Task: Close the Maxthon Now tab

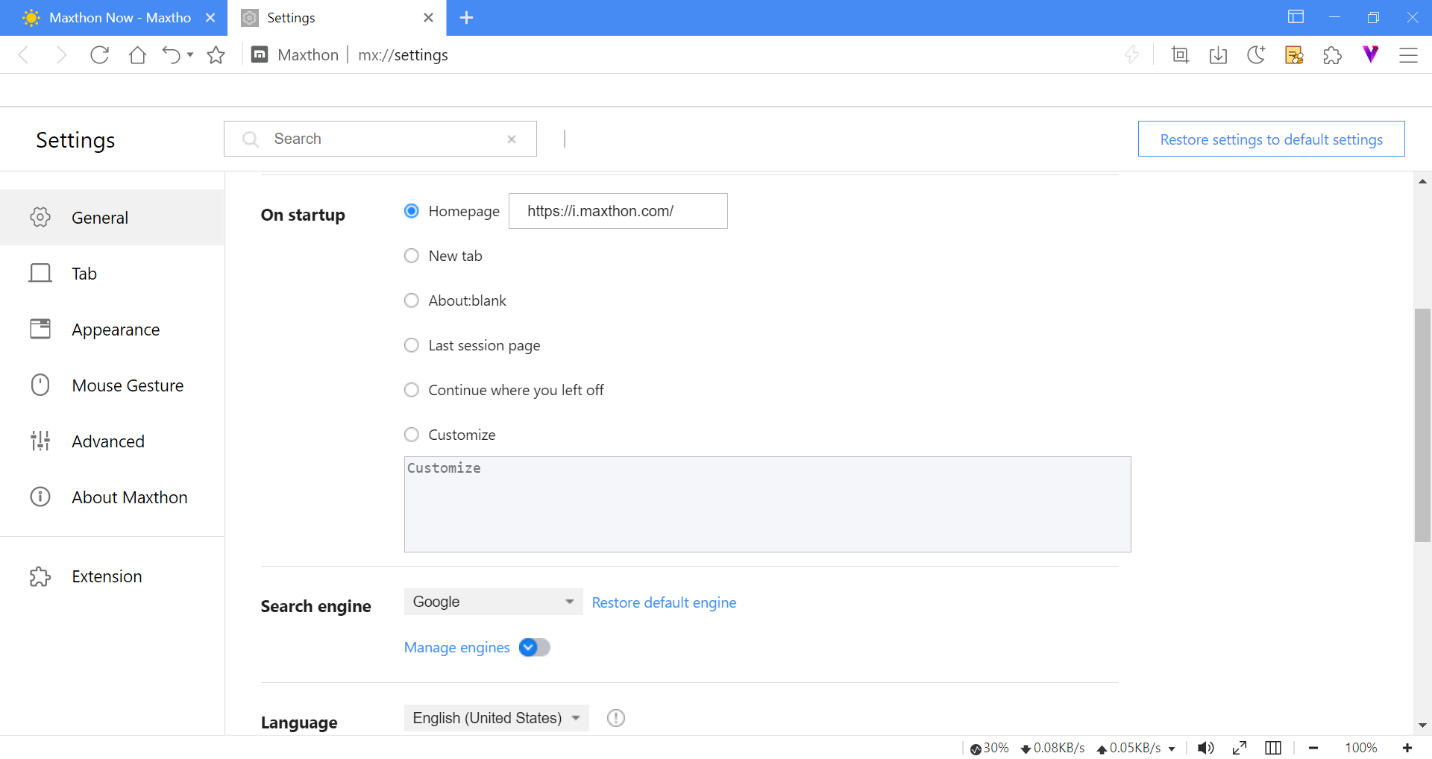Action: pos(209,17)
